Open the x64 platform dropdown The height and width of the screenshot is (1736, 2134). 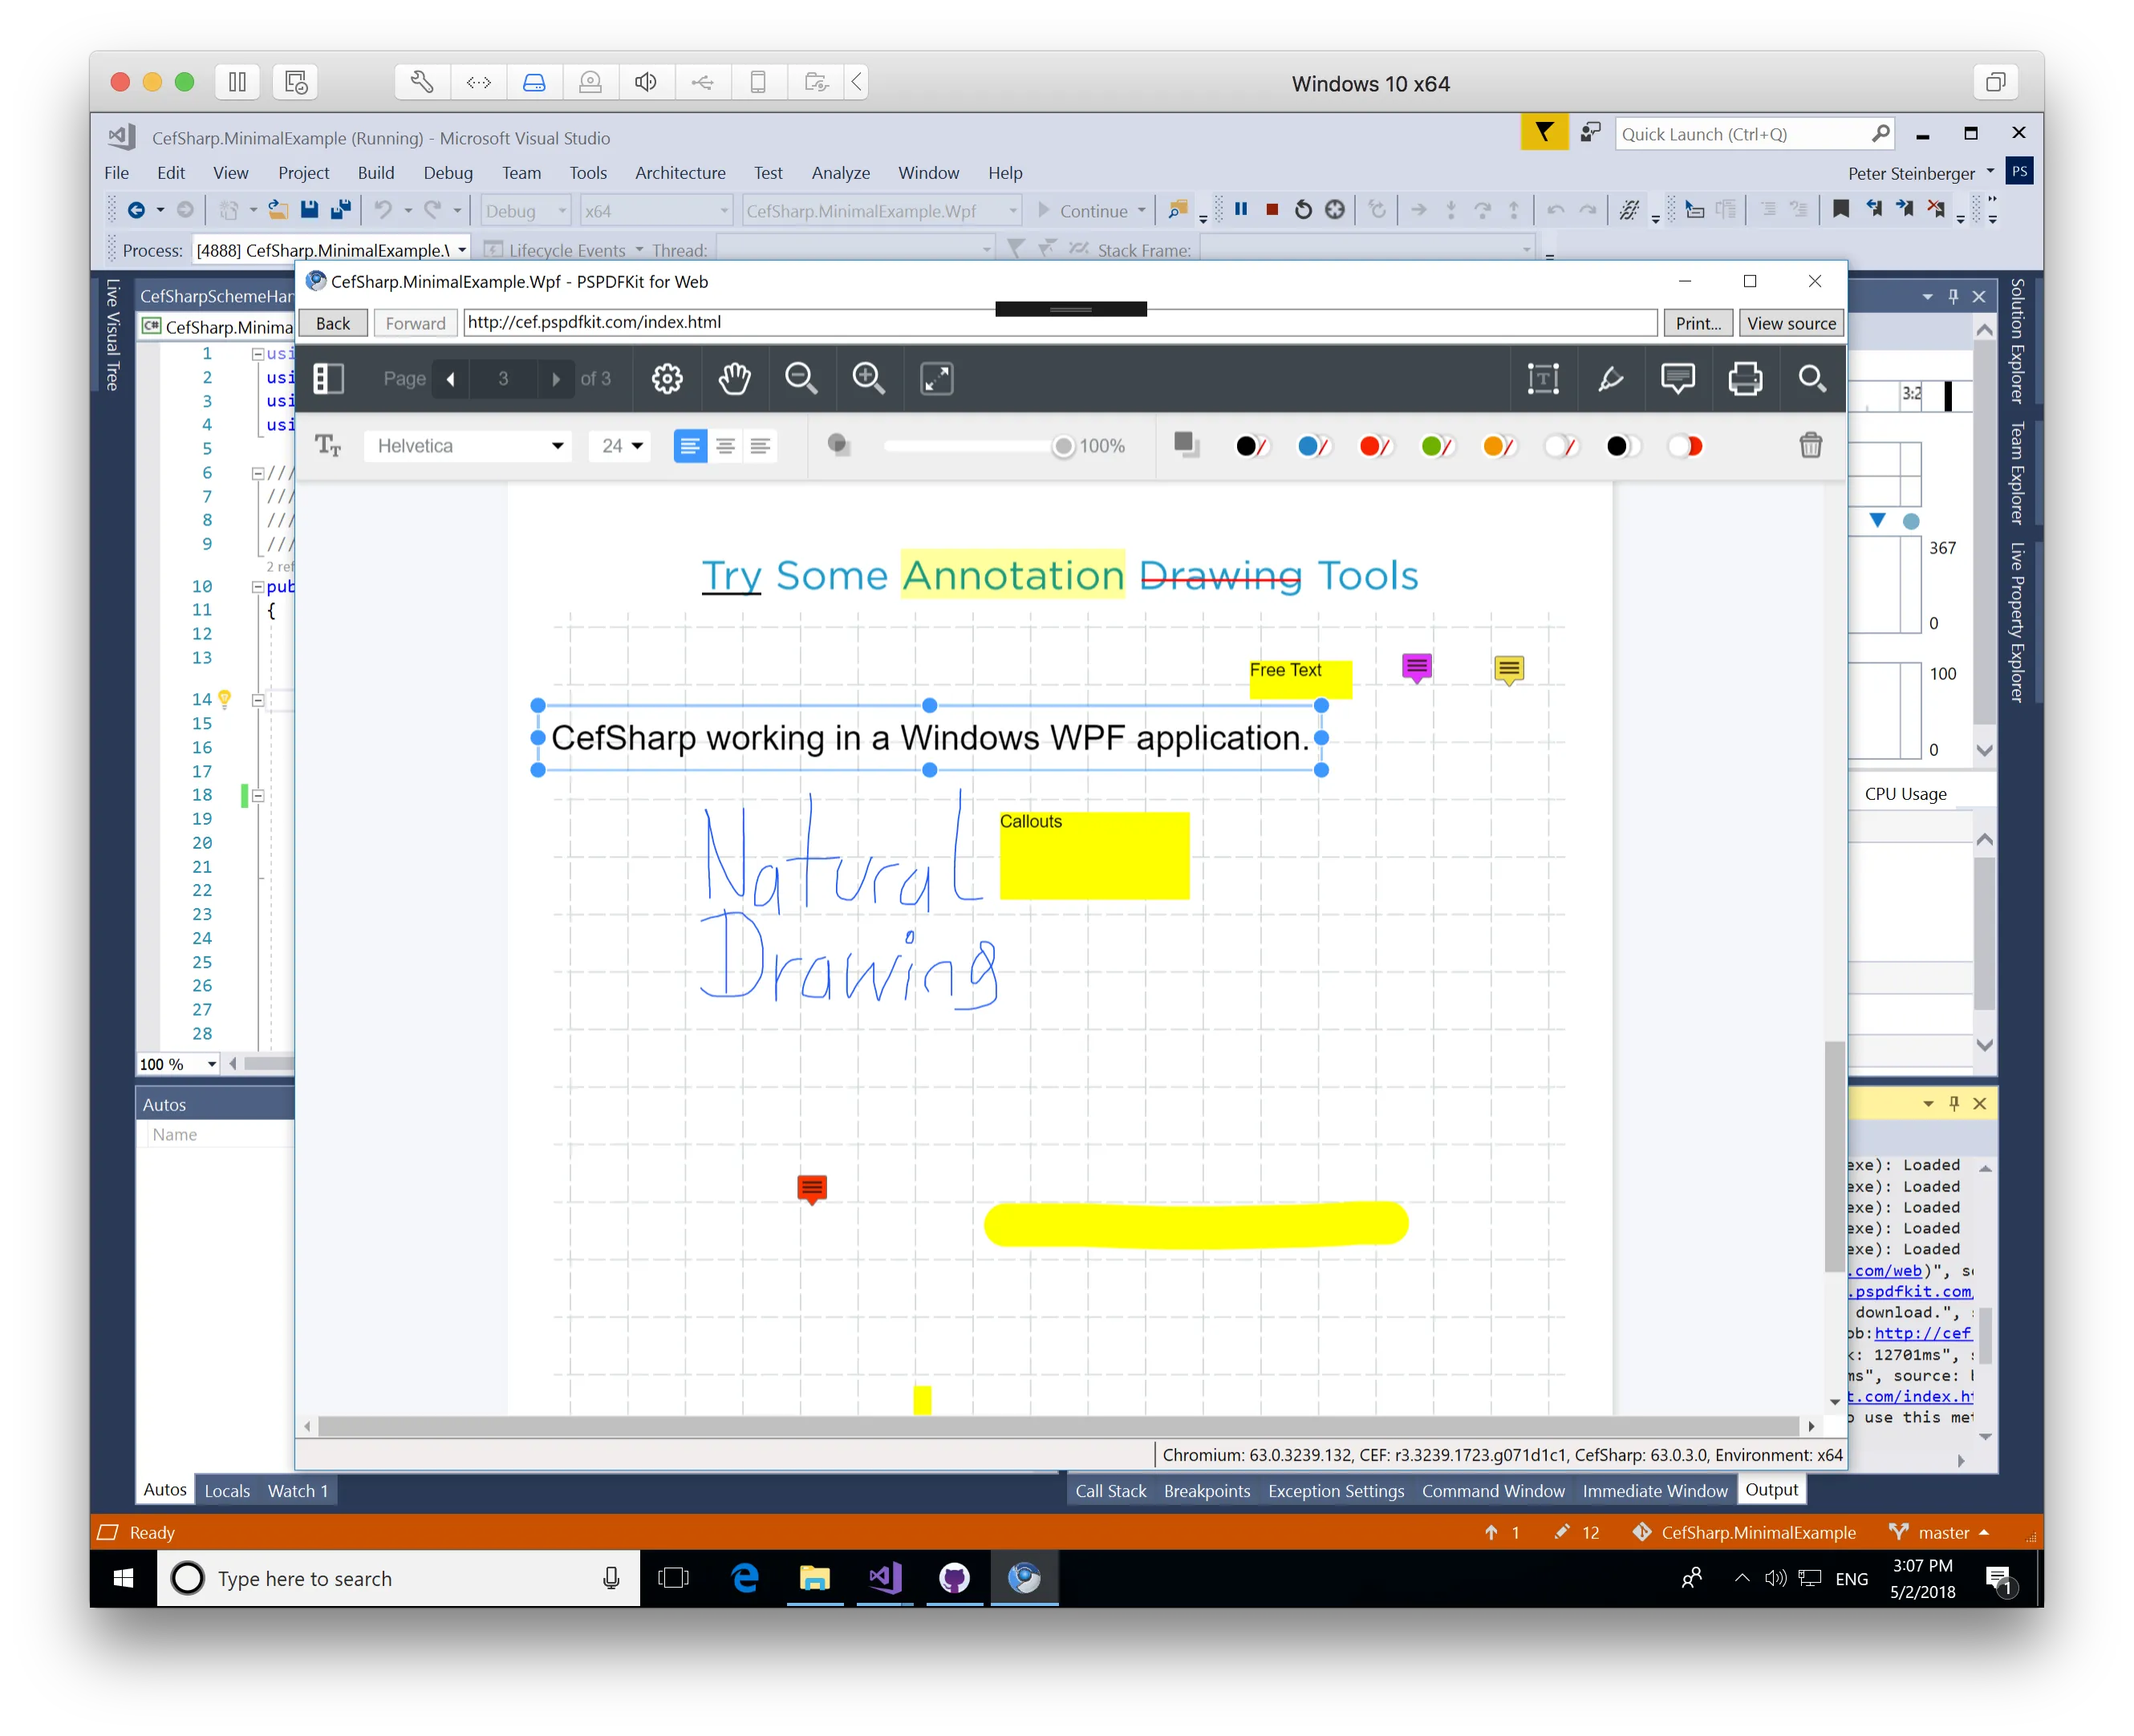coord(656,211)
